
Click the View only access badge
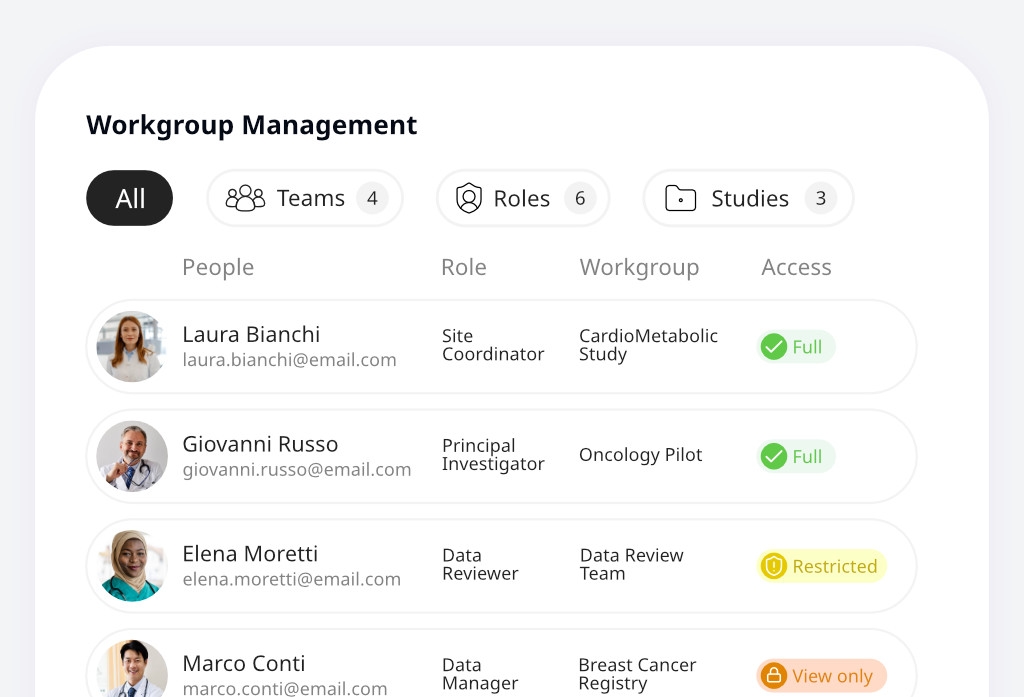[822, 676]
